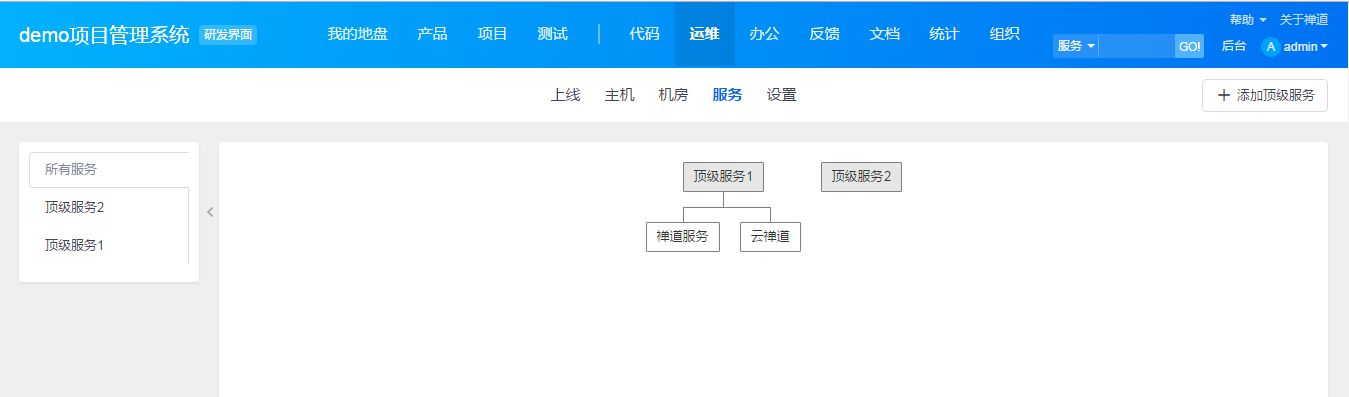Click the 添加顶级服务 button

1265,95
